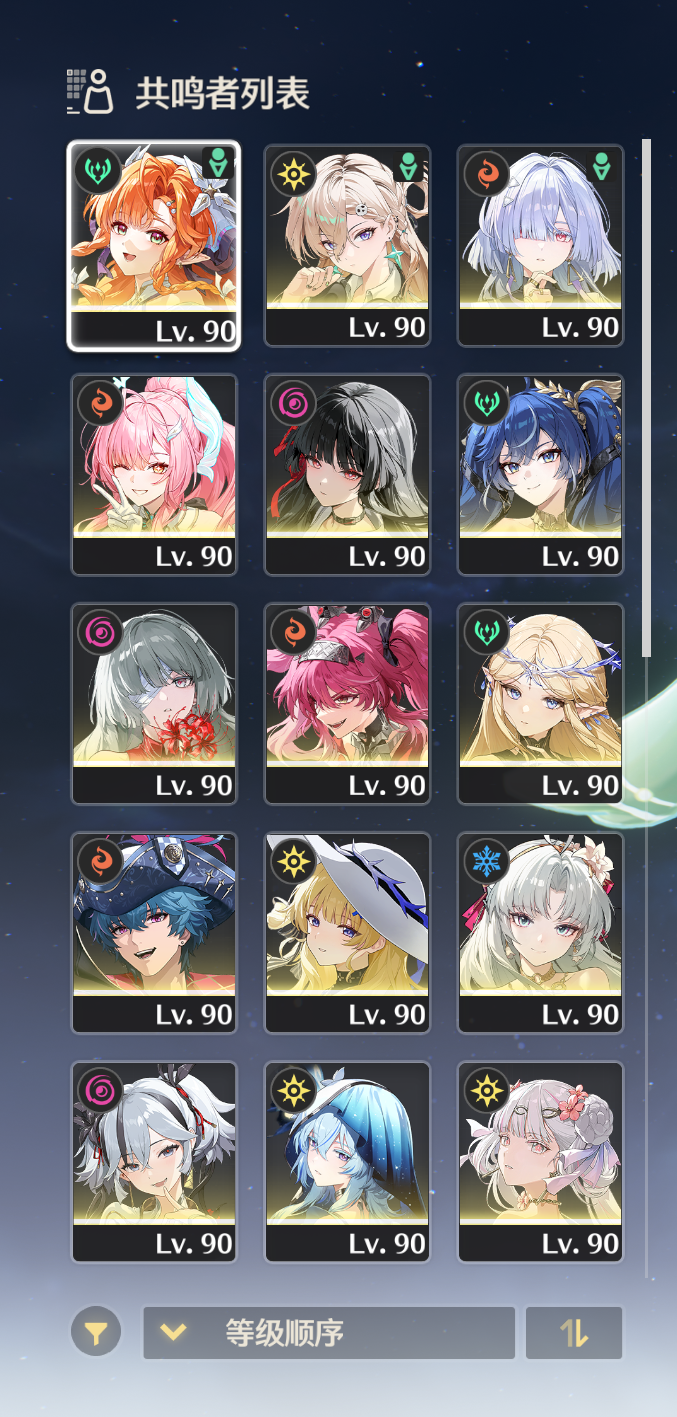The height and width of the screenshot is (1417, 677).
Task: Click the Aero icon on the blue twin-tail character
Action: (x=486, y=402)
